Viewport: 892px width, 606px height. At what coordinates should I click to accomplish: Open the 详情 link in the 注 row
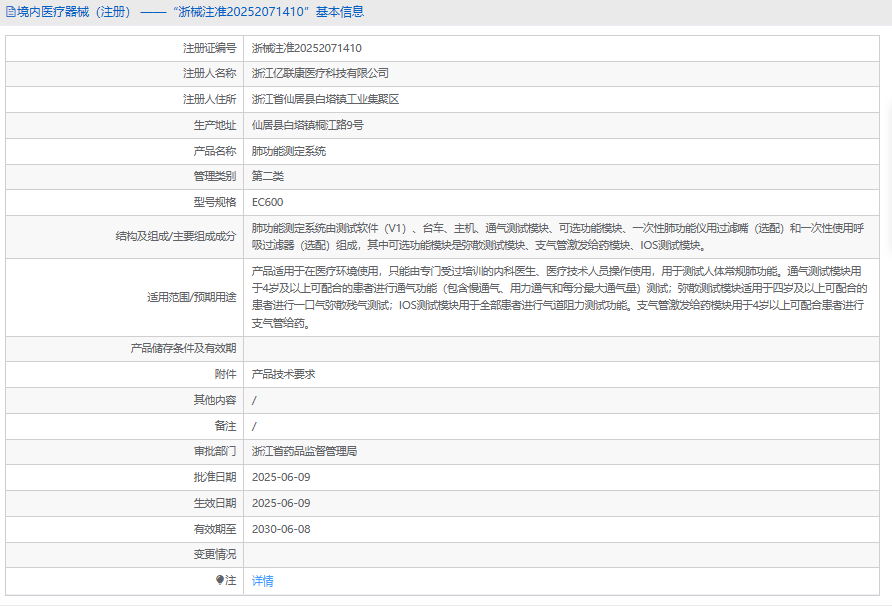pyautogui.click(x=262, y=581)
